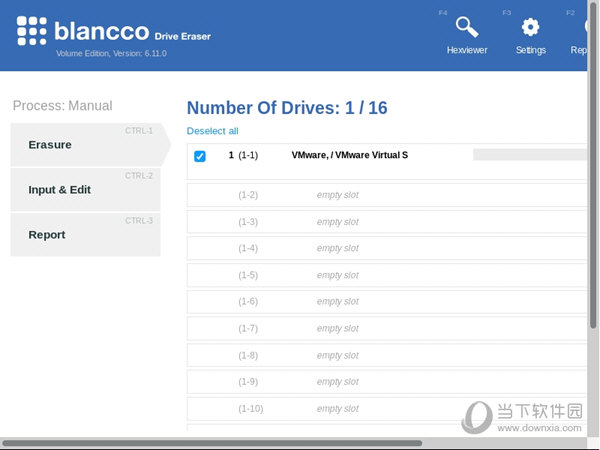Click the empty slot row (1-8)
This screenshot has height=450, width=600.
coord(387,355)
